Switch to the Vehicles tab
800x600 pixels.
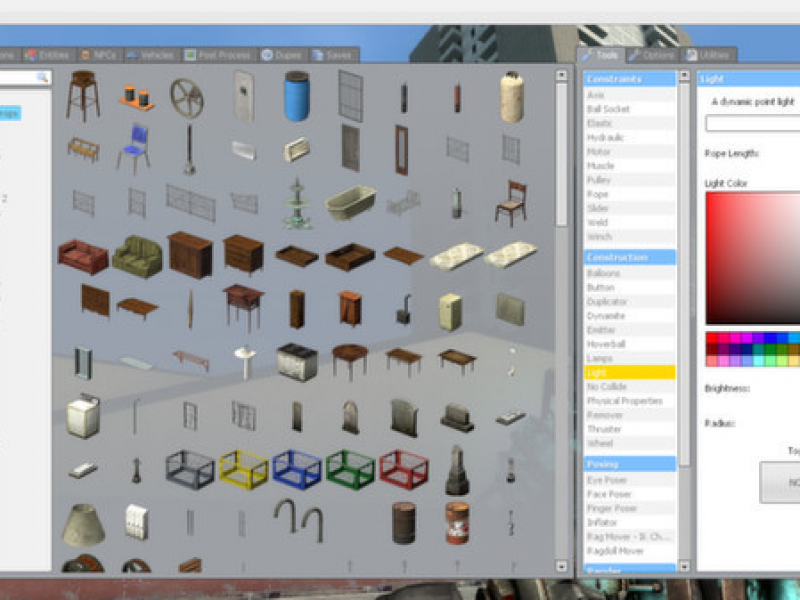point(151,55)
